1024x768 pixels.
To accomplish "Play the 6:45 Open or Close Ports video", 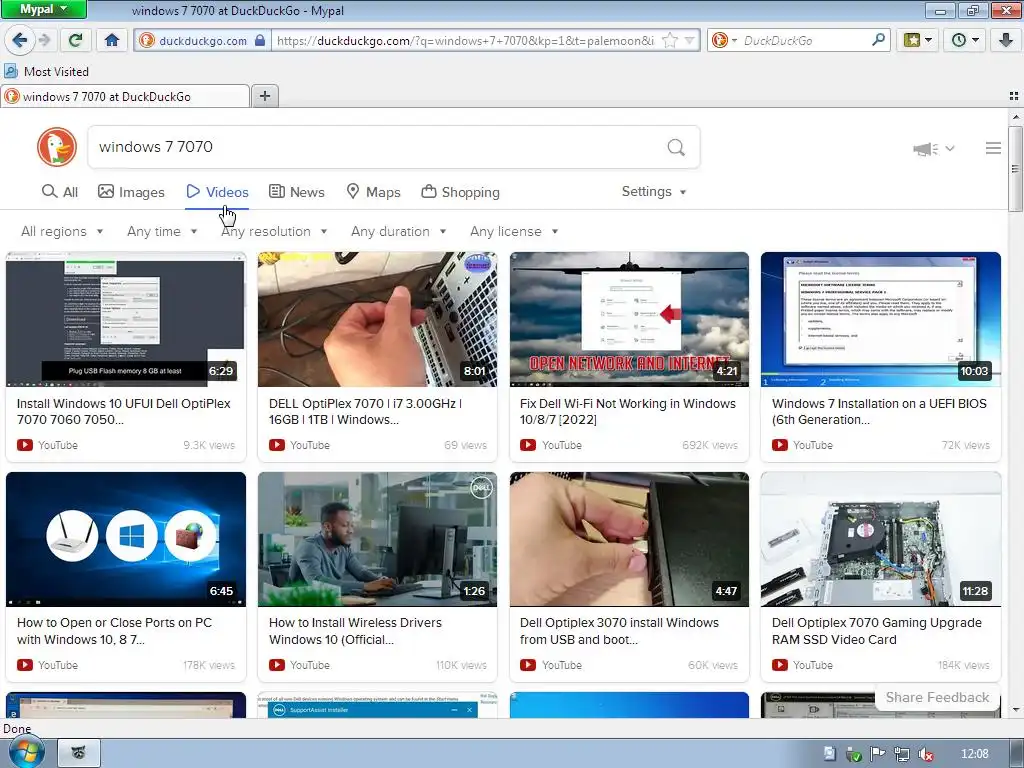I will (126, 539).
